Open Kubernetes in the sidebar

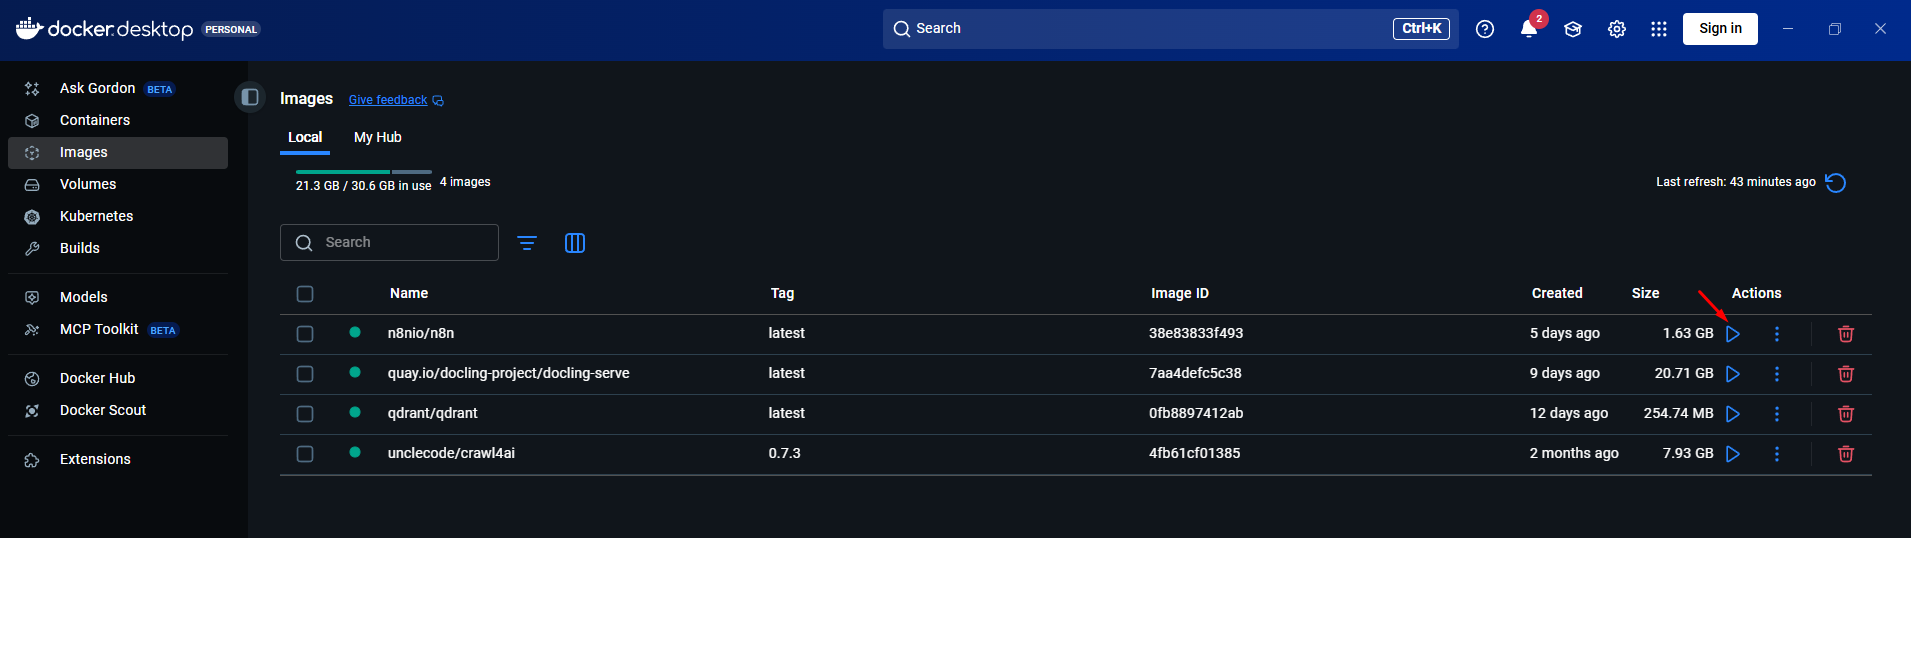click(x=118, y=216)
